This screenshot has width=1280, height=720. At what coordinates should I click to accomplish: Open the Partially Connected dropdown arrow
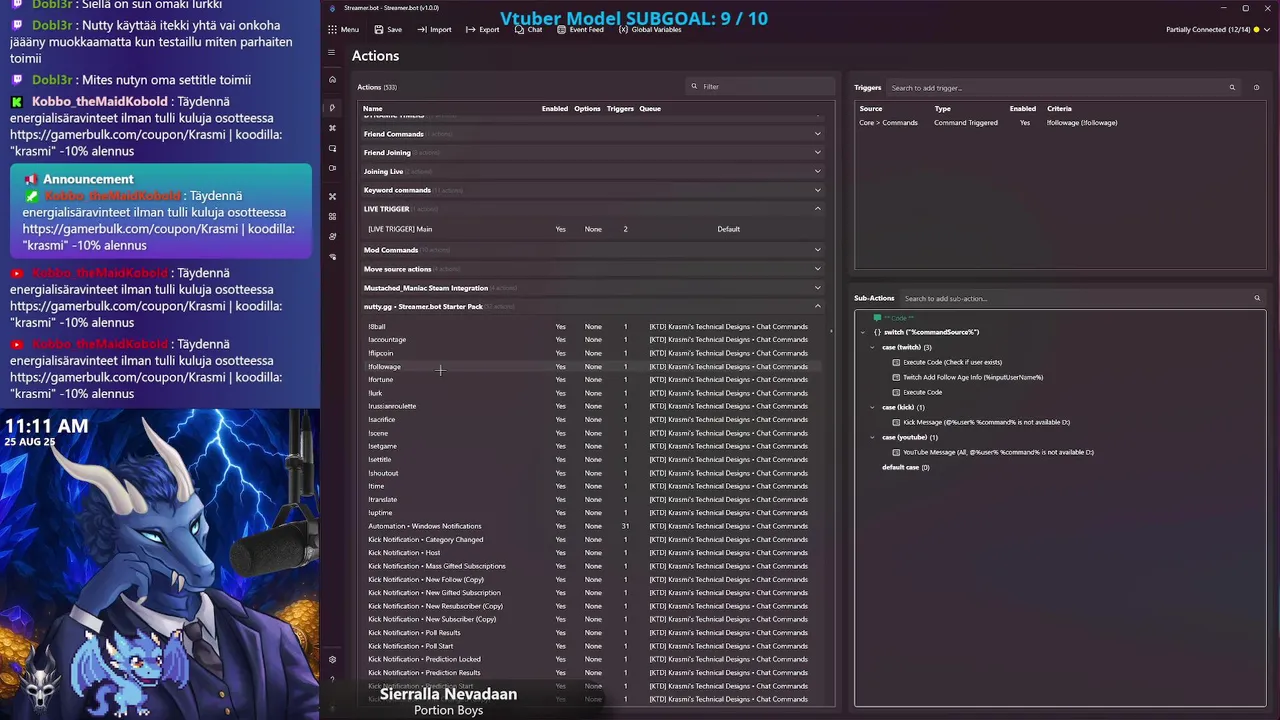tap(1269, 29)
